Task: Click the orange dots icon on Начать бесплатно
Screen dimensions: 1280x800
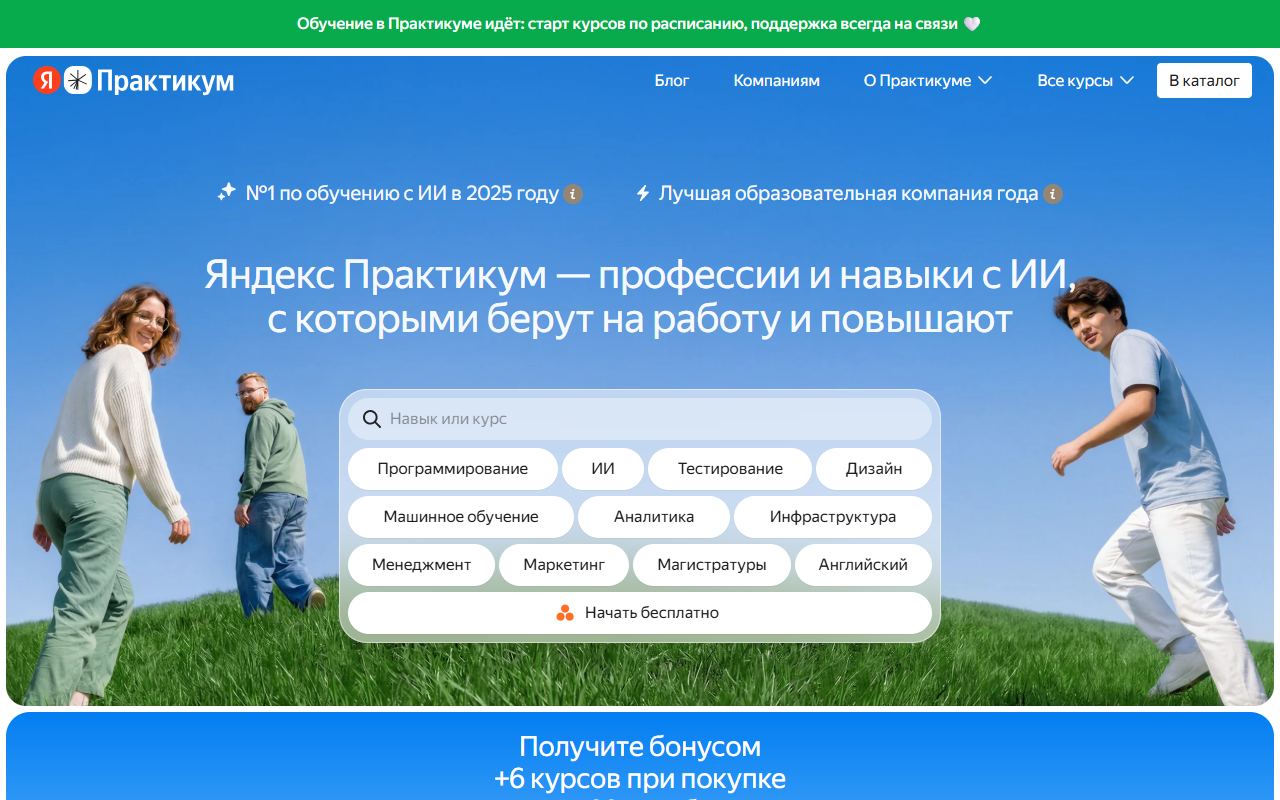Action: click(565, 613)
